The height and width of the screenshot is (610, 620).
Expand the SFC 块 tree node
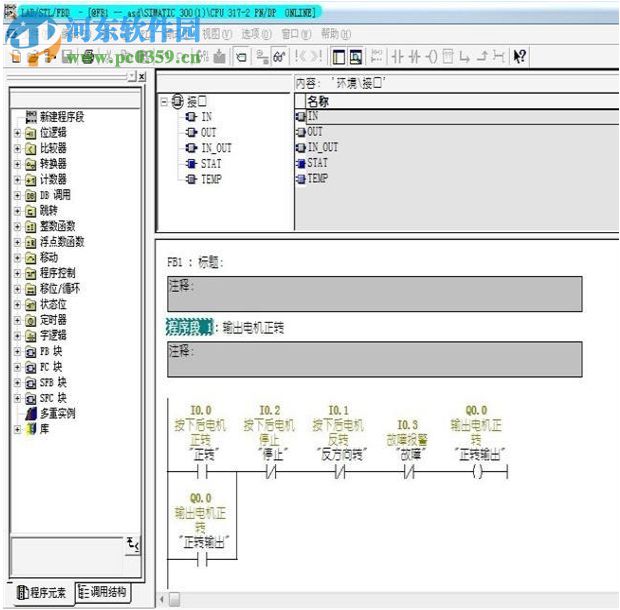(17, 398)
